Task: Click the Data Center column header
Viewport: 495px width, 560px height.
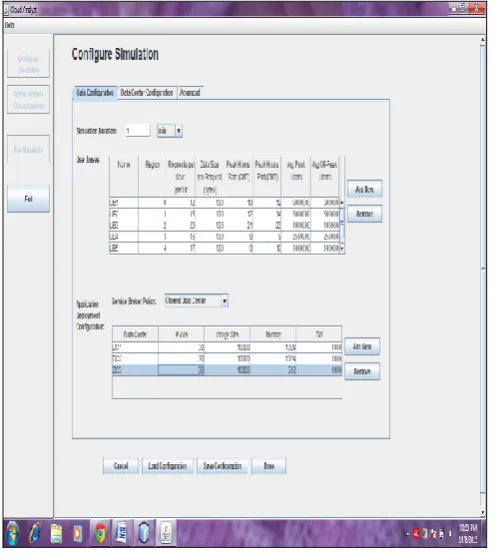Action: click(135, 334)
